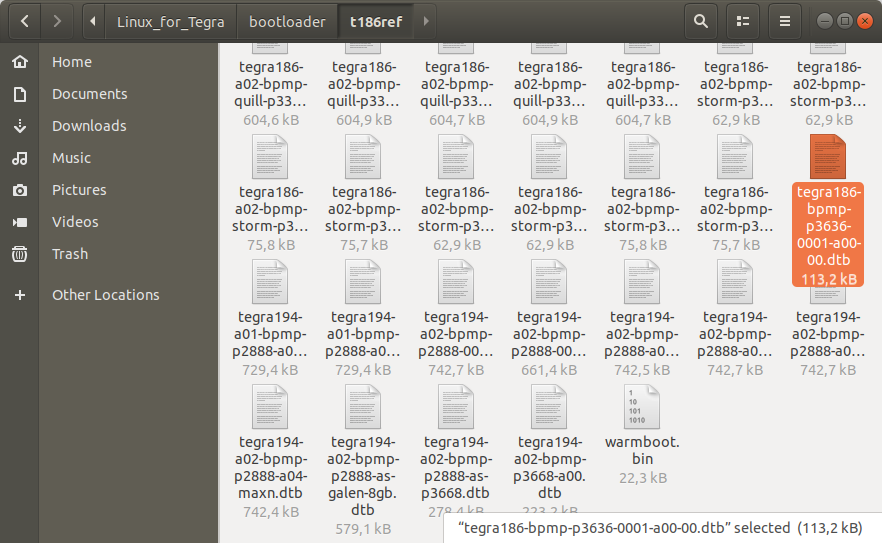Click the Trash label in sidebar
The image size is (882, 543).
70,254
